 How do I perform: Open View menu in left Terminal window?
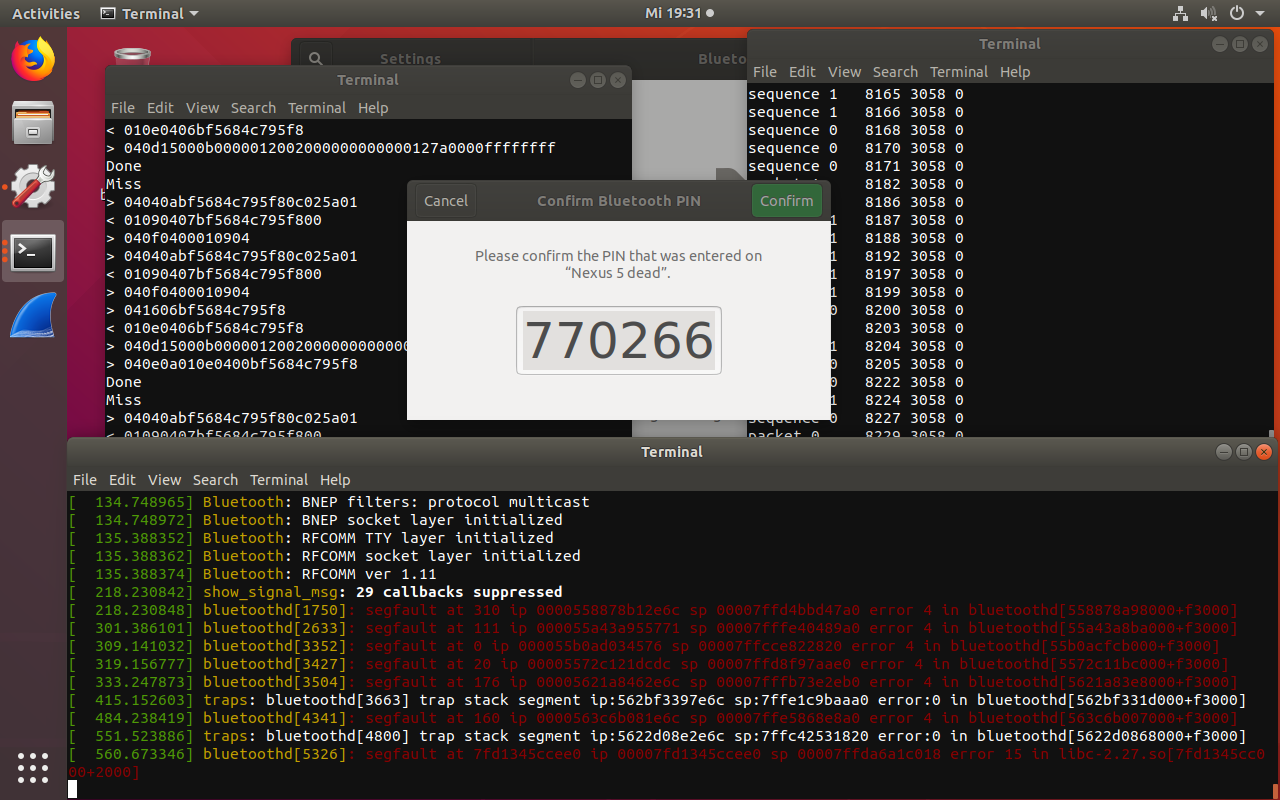[202, 108]
